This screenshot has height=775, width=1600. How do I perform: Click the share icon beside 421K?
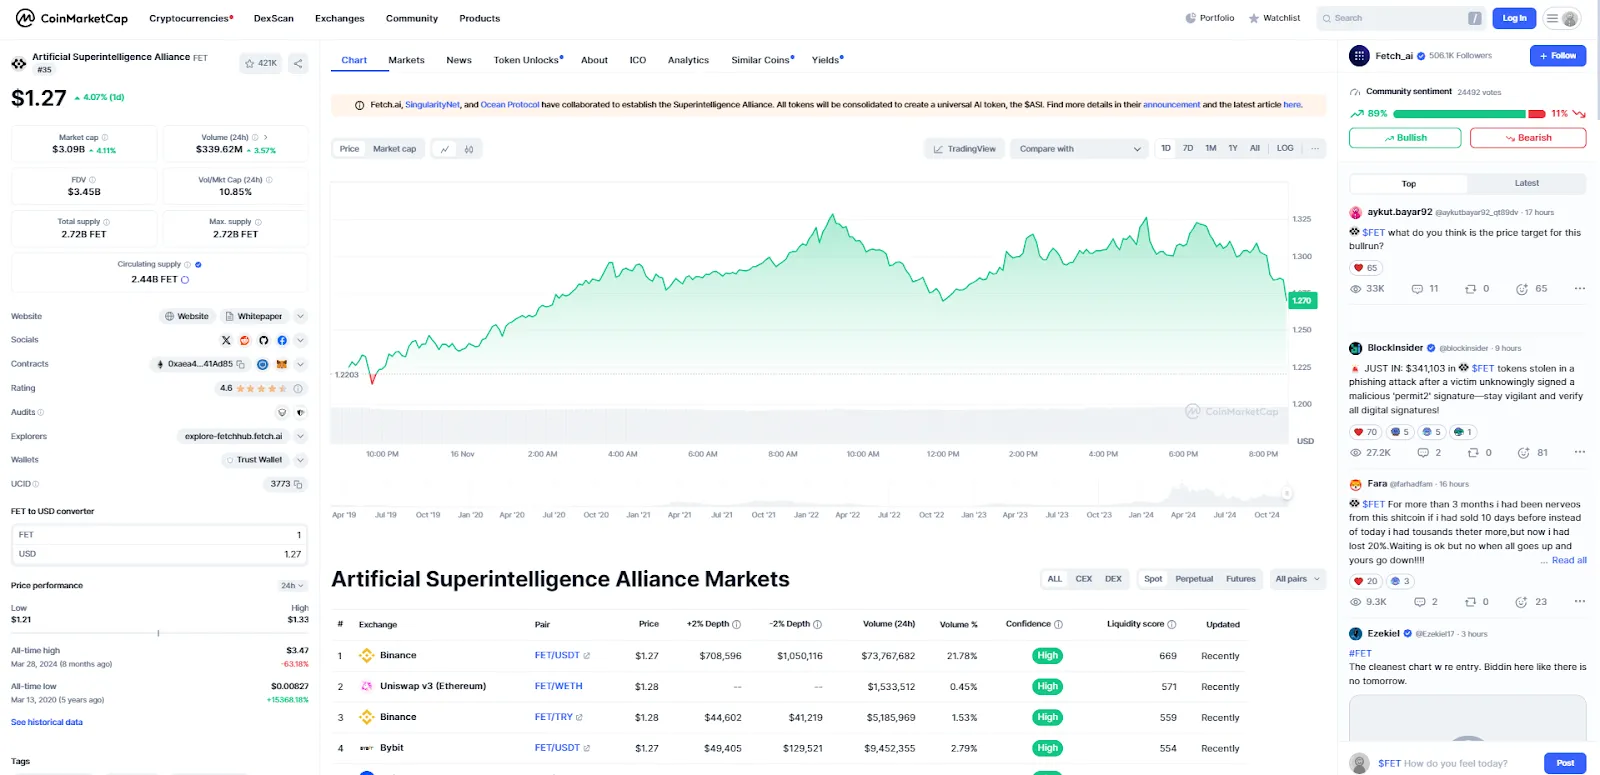coord(297,63)
